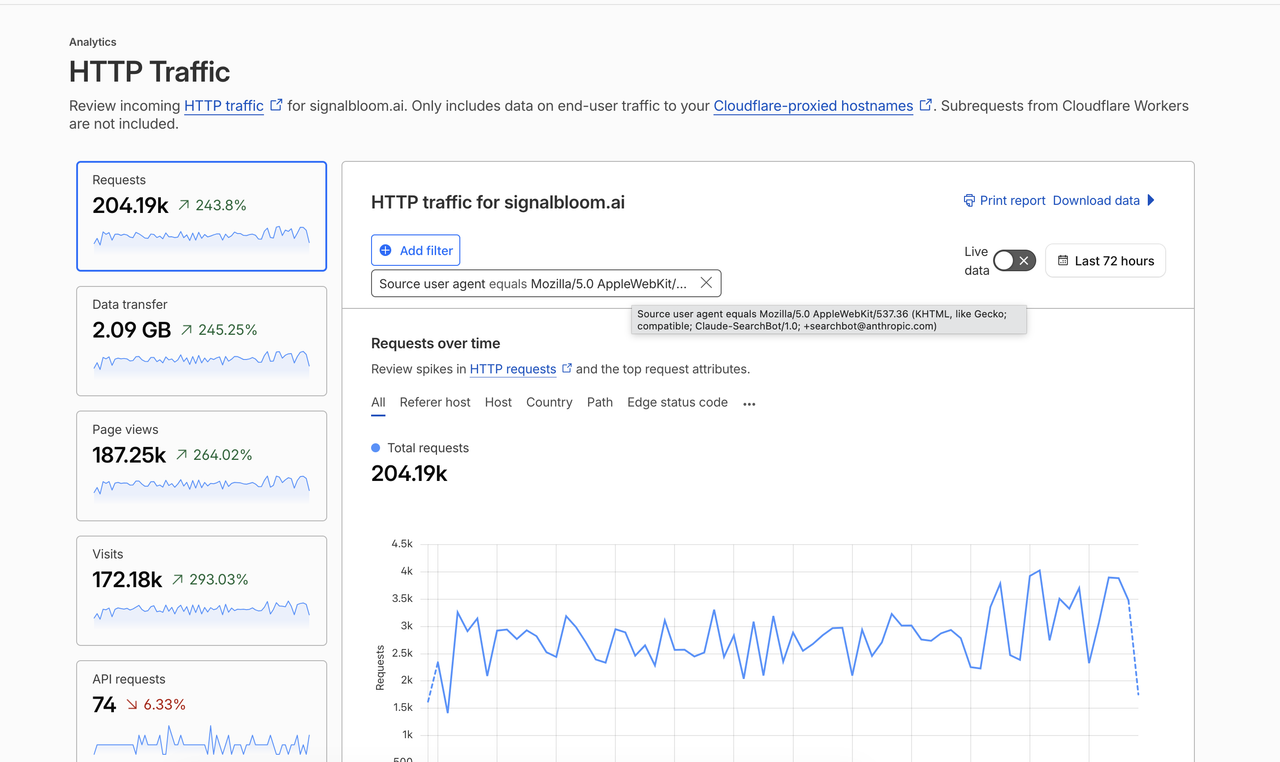Screen dimensions: 1280x762
Task: Switch to the Host tab
Action: [x=498, y=402]
